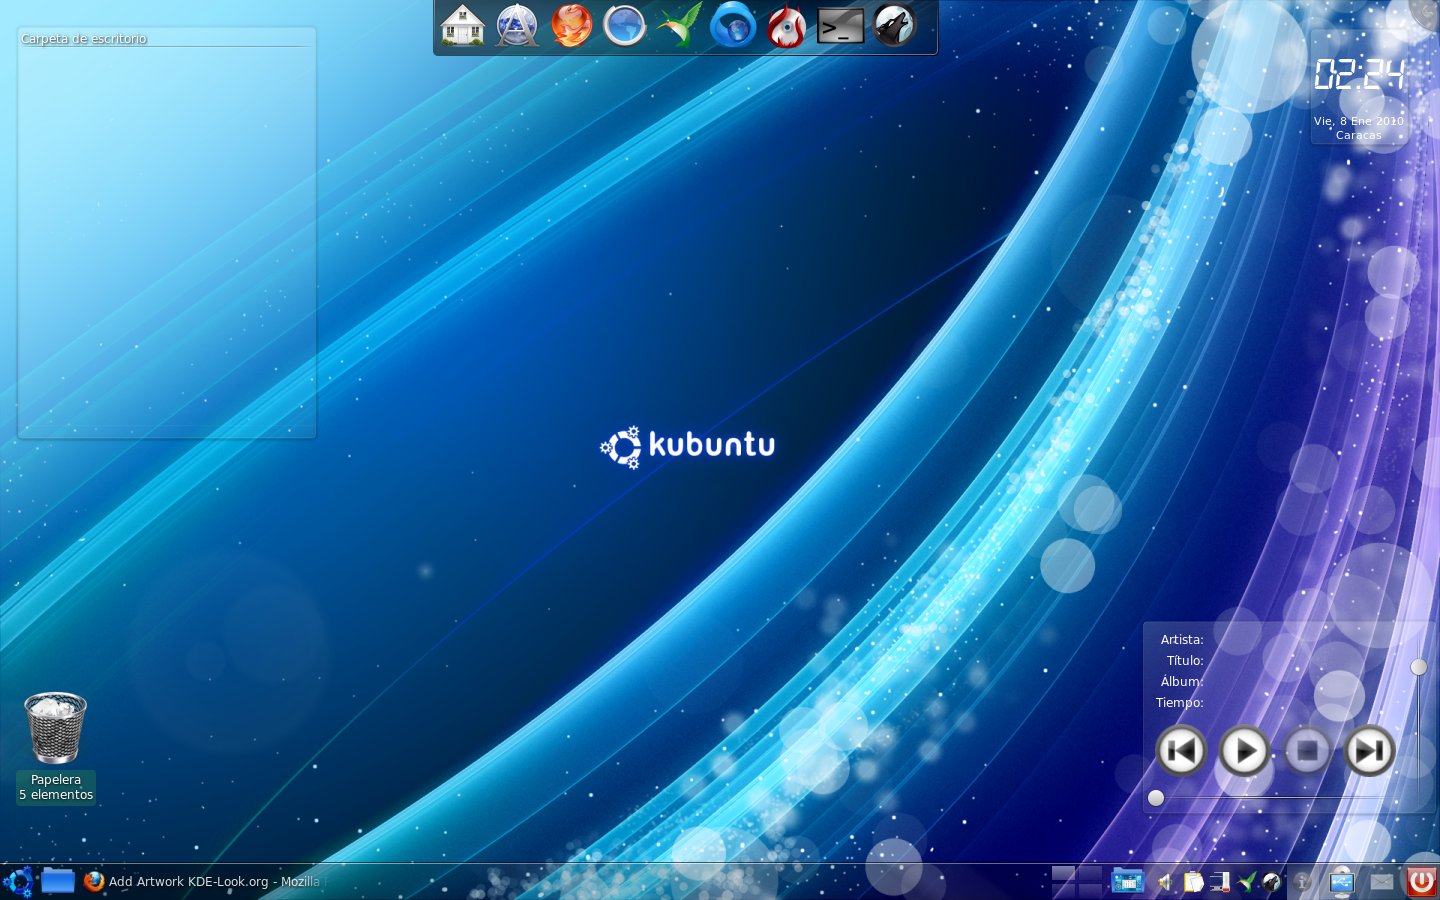Click the Álbum: label in media player

(1182, 682)
